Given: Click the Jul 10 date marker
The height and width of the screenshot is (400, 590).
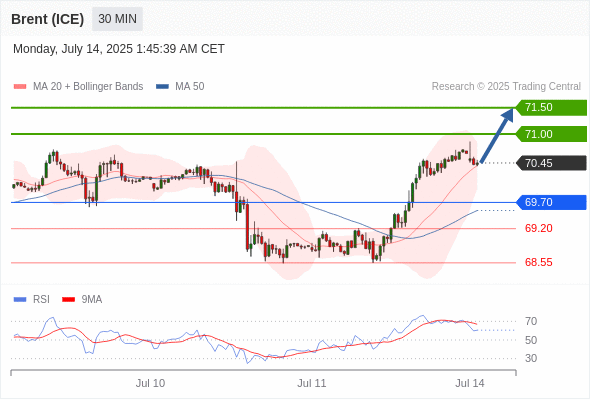Looking at the screenshot, I should [150, 383].
